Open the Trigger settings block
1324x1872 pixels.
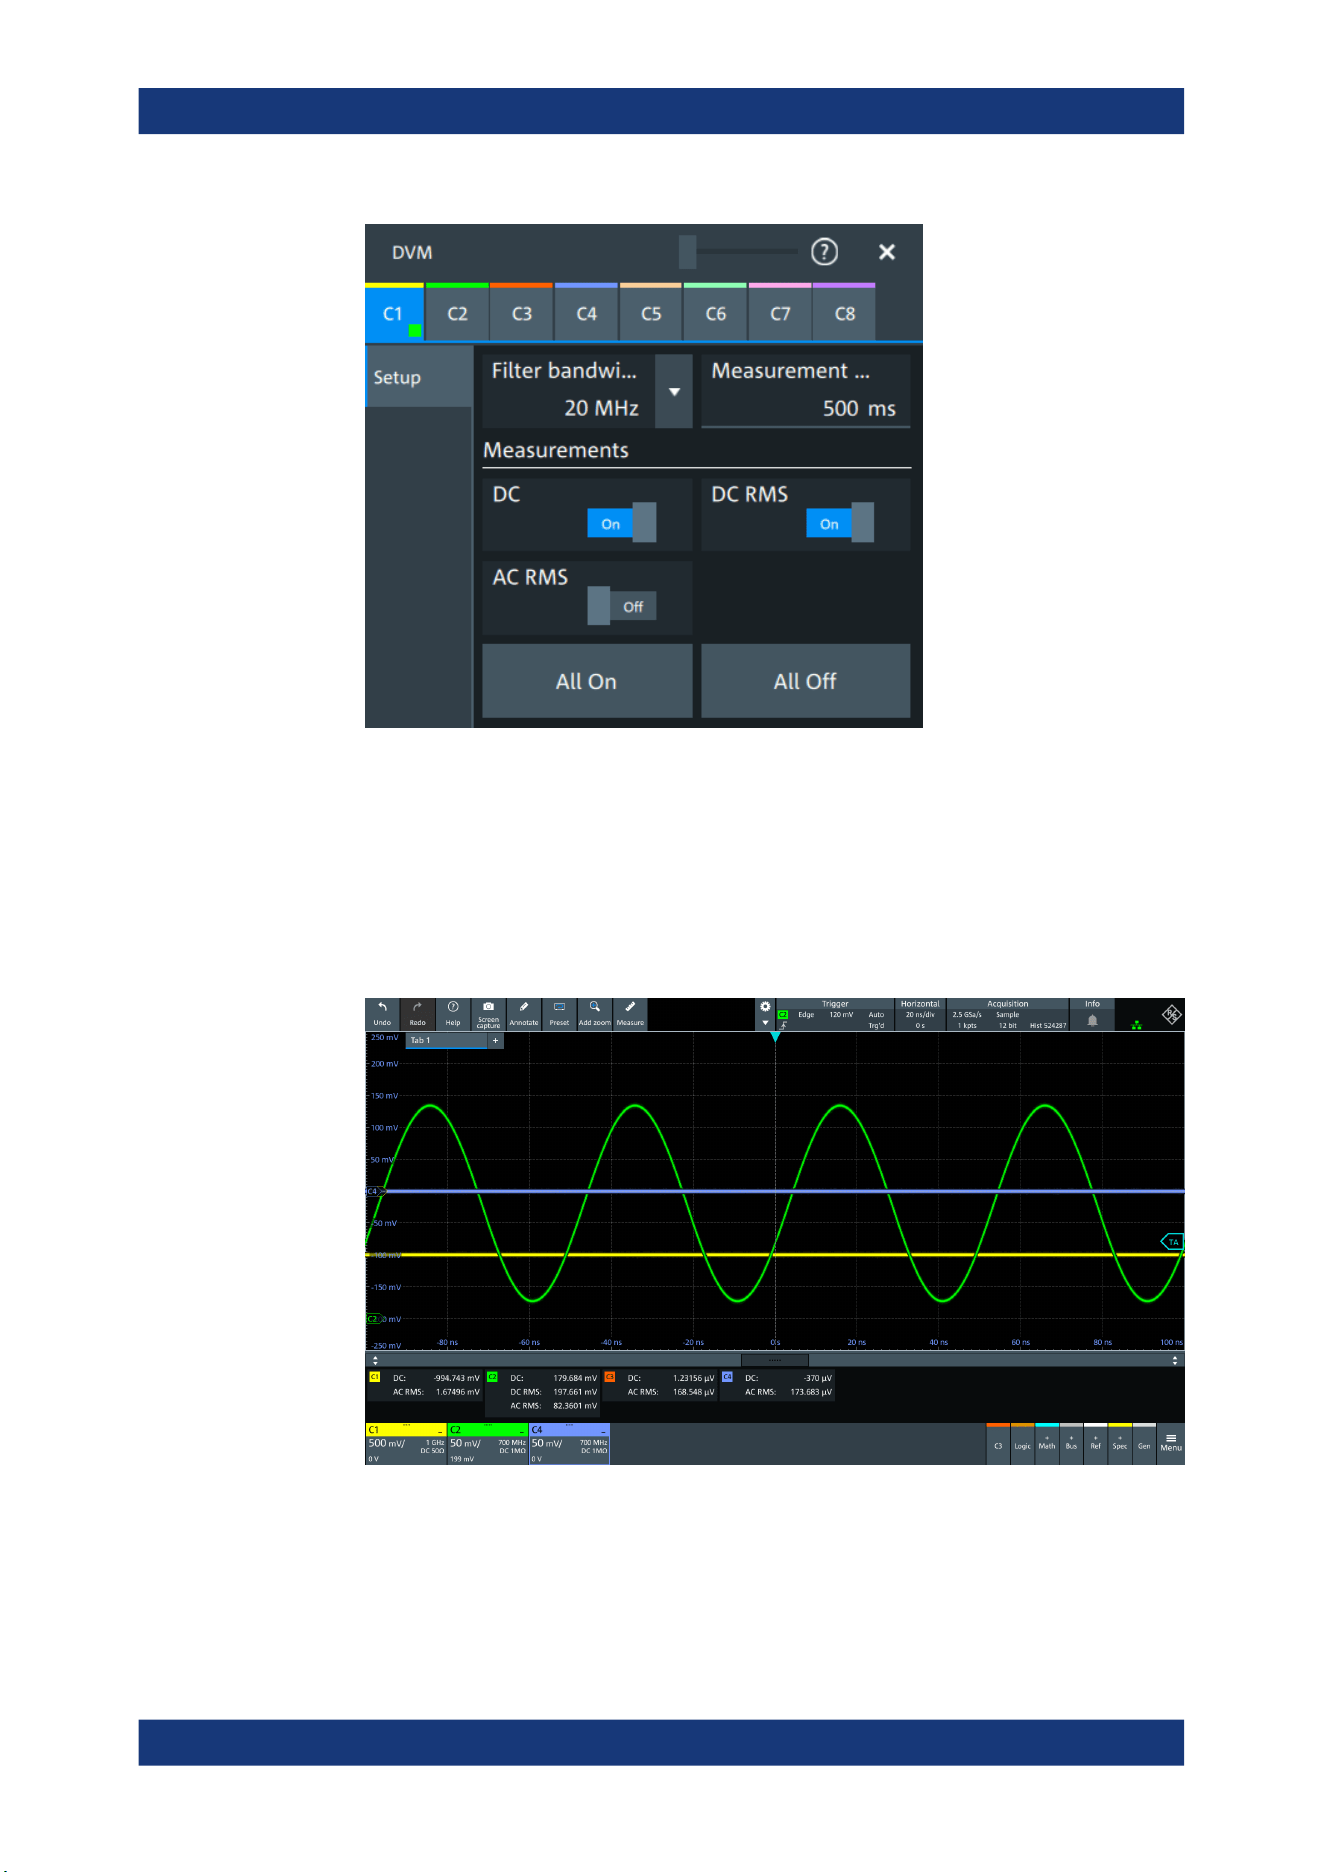(x=835, y=1014)
